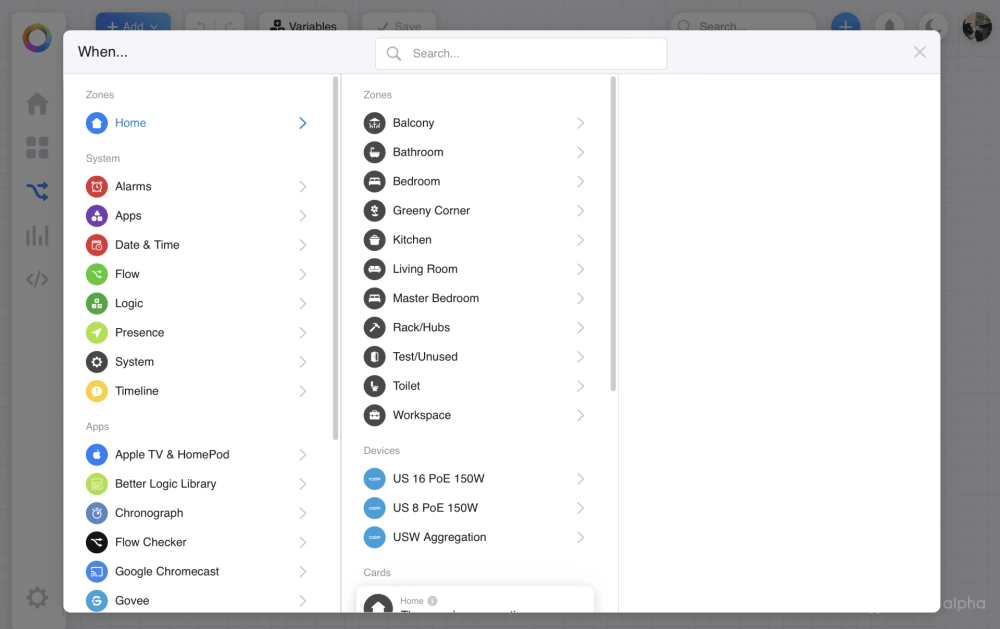
Task: Click the Flow Checker app icon
Action: point(97,542)
